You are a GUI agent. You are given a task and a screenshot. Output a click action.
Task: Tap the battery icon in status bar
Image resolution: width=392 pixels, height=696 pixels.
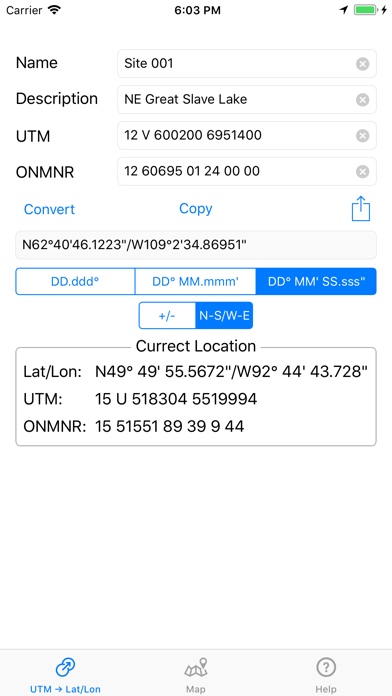pyautogui.click(x=365, y=10)
